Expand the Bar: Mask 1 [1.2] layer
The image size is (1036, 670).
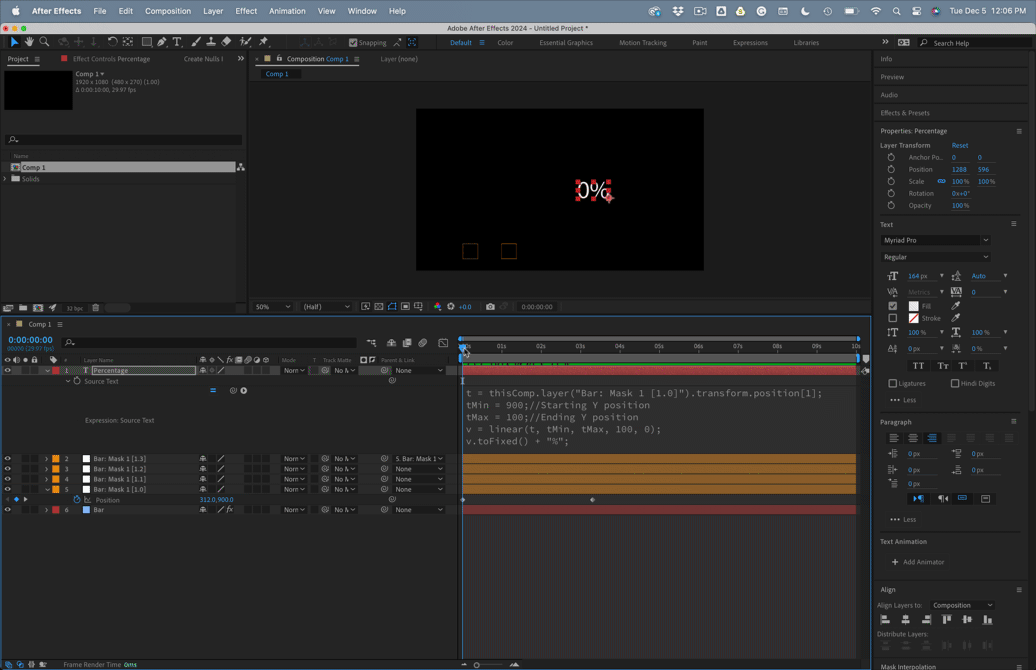coord(46,469)
